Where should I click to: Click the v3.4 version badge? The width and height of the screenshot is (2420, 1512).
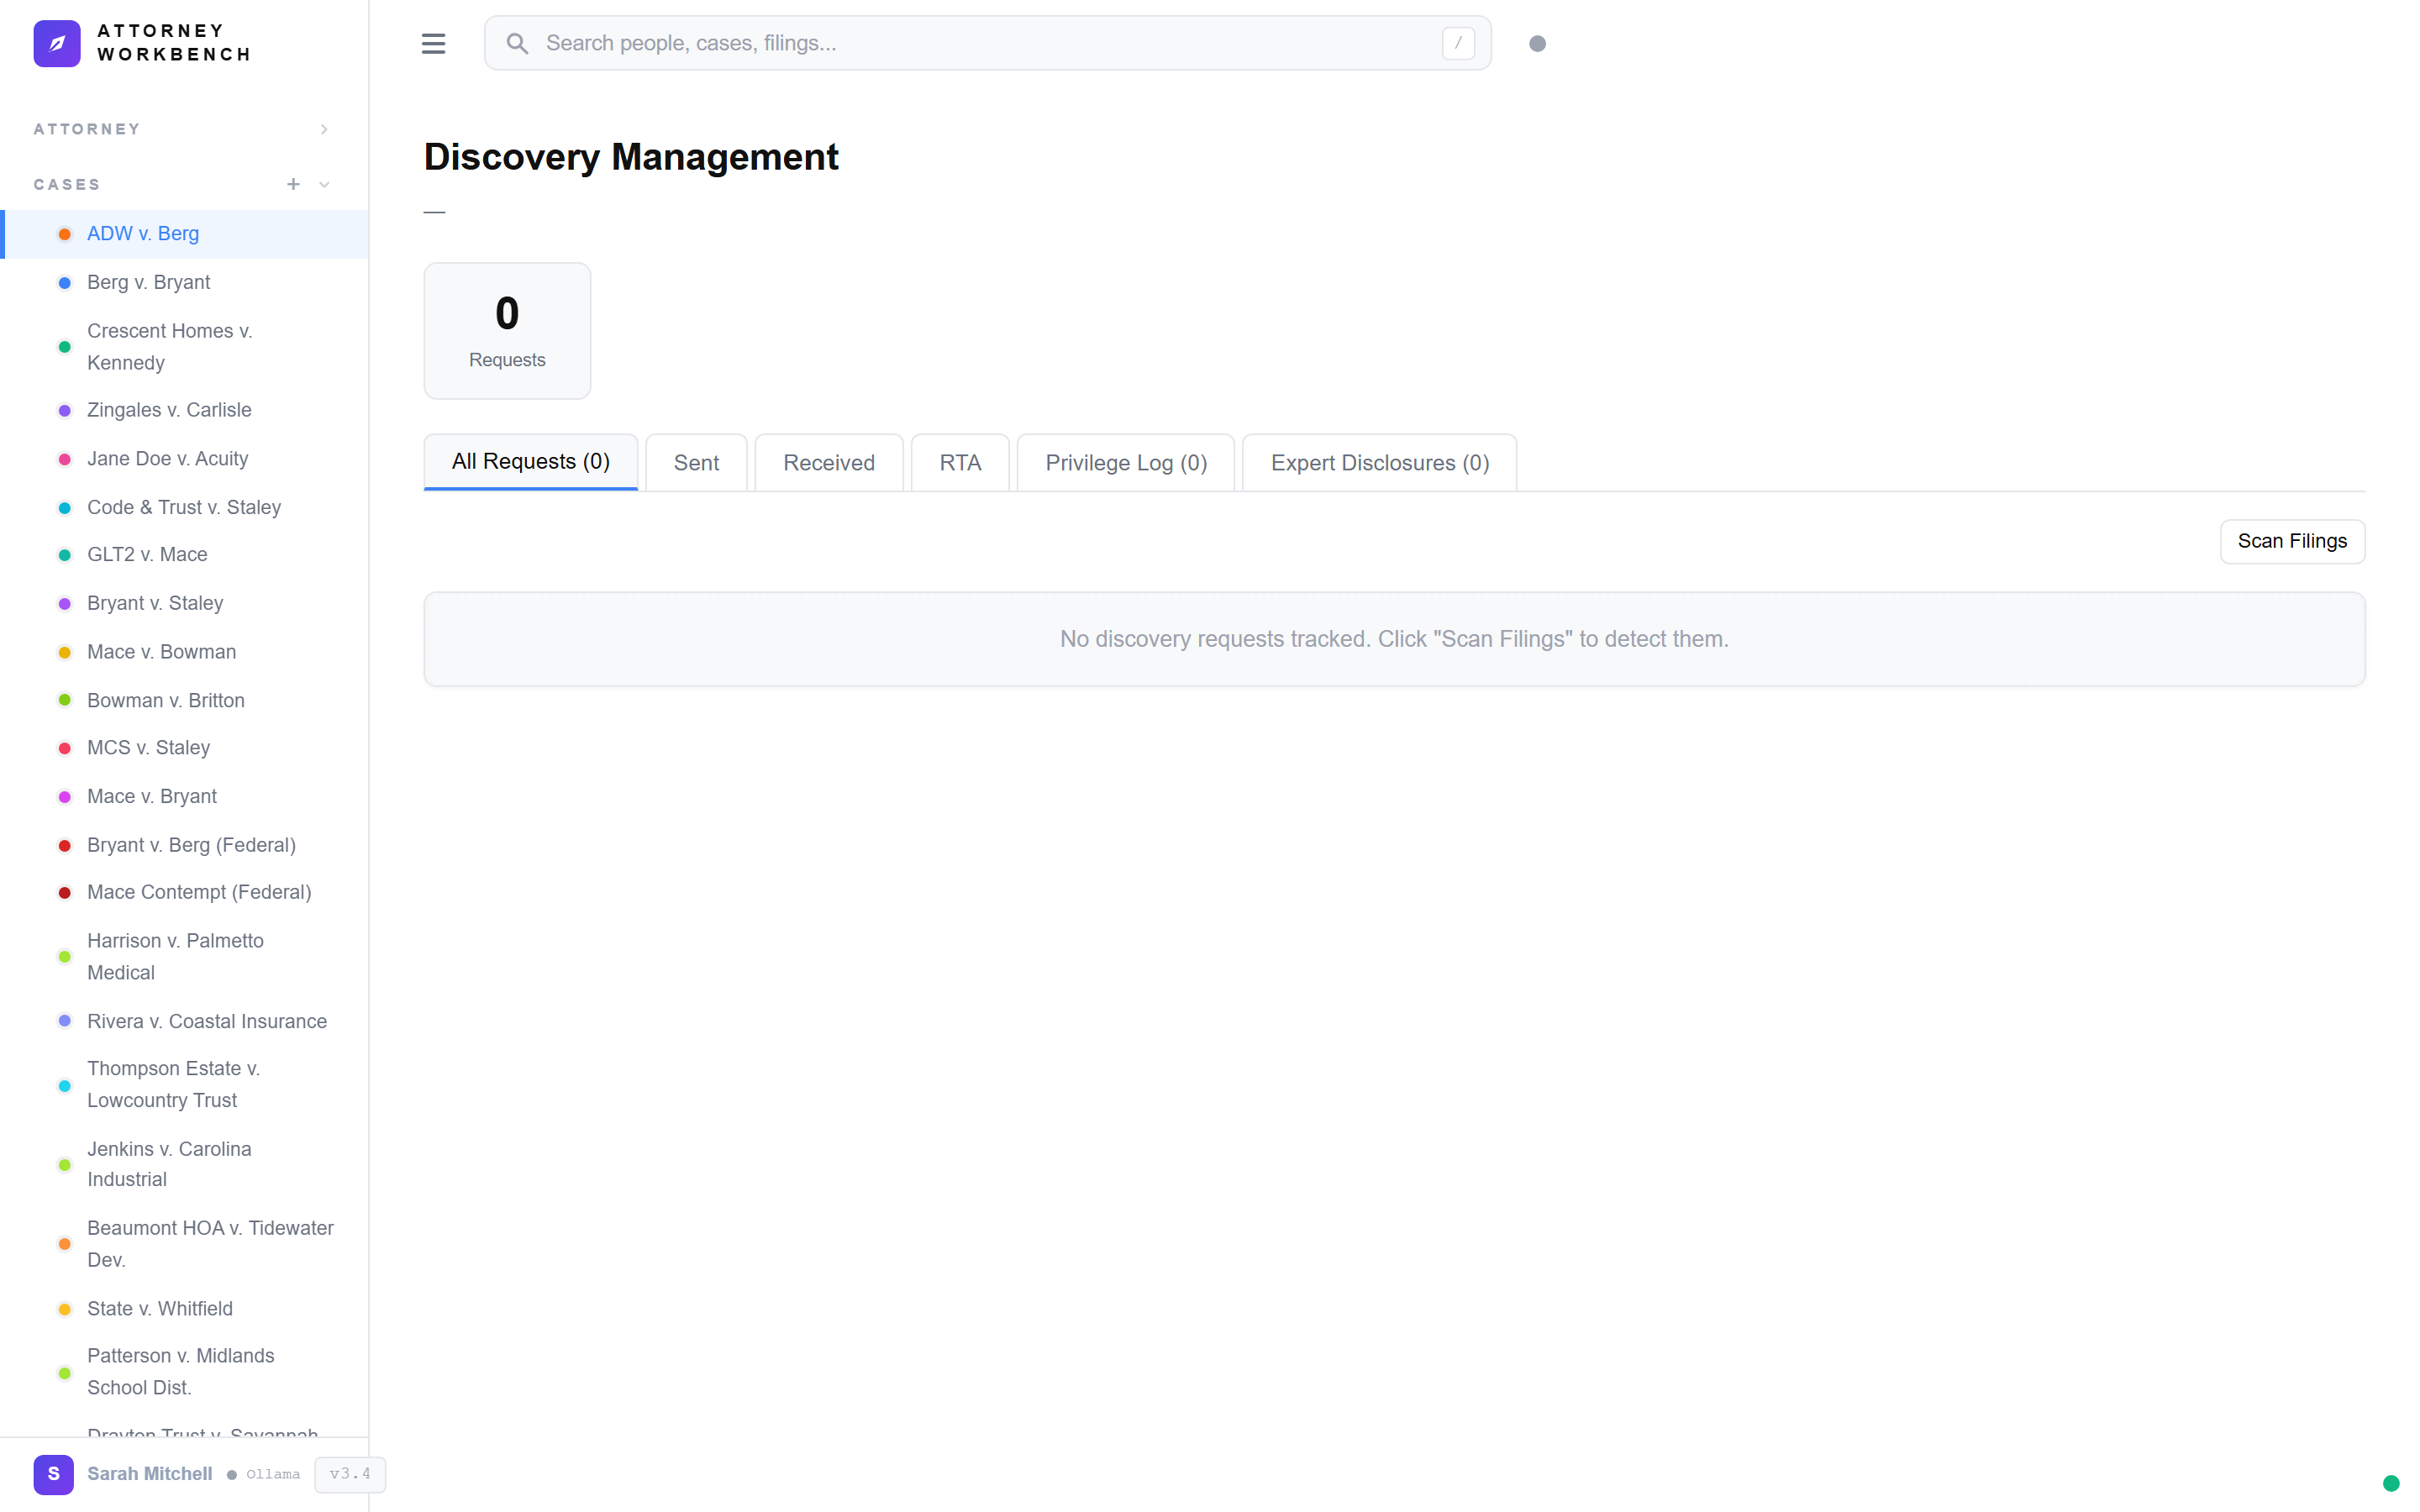click(x=349, y=1474)
